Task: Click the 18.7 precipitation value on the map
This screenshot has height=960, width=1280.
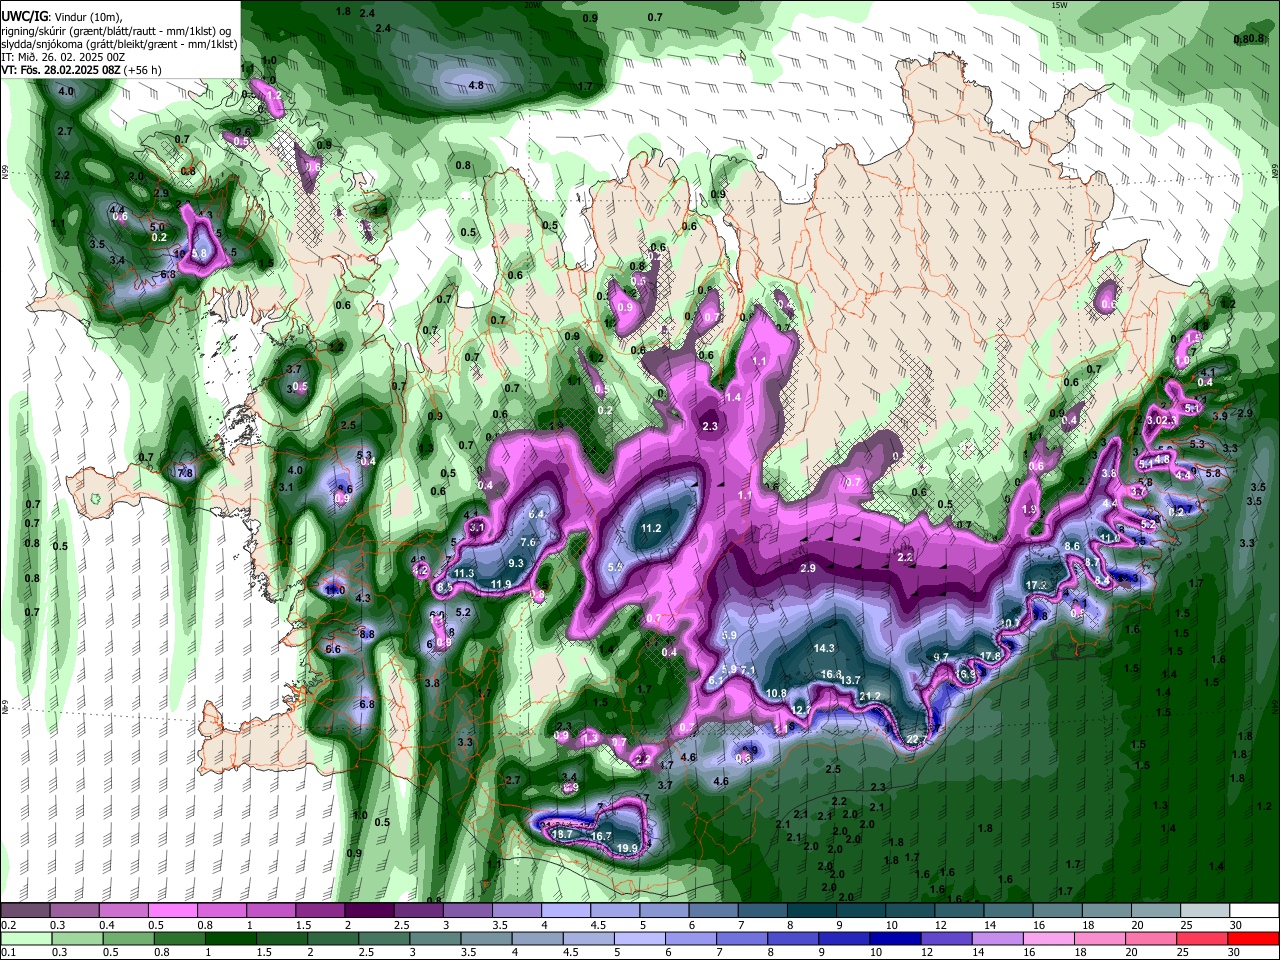Action: tap(562, 834)
